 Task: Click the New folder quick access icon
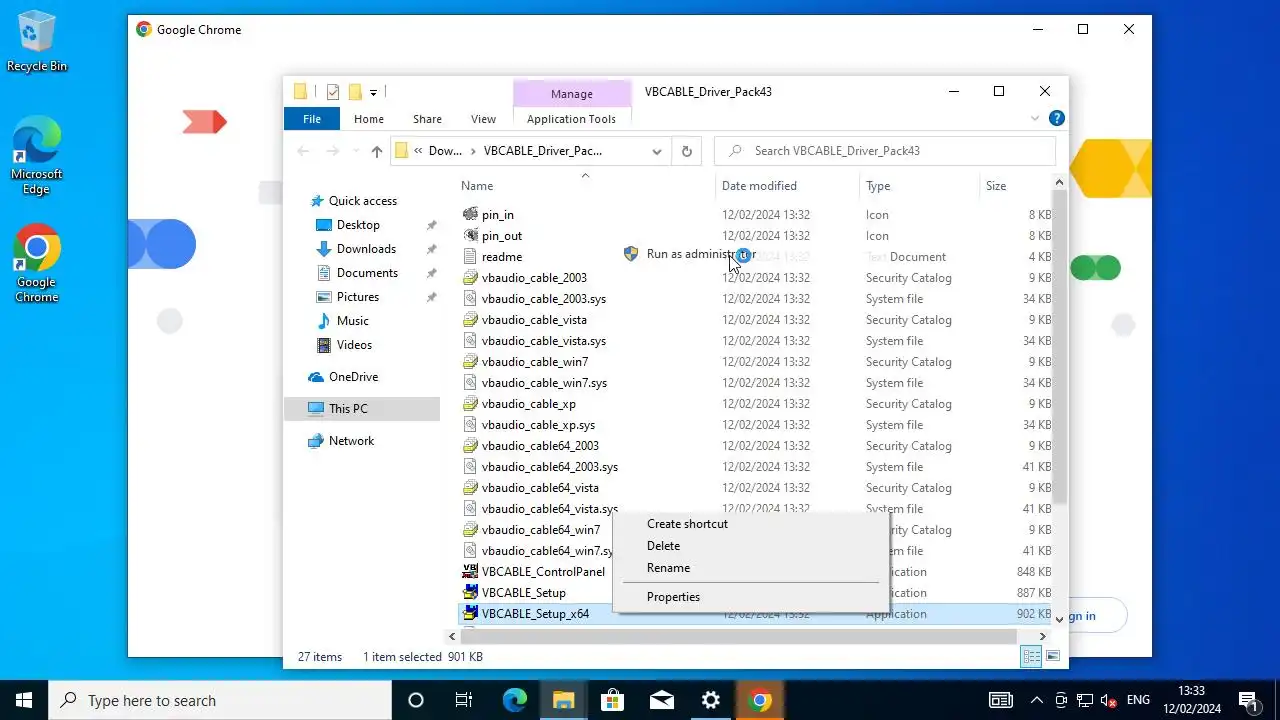[x=354, y=92]
